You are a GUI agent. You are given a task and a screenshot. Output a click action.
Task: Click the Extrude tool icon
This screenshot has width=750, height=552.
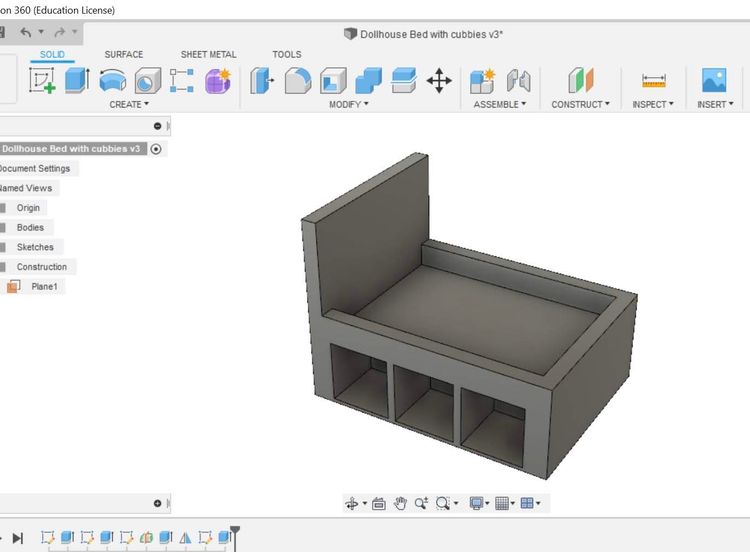click(x=77, y=81)
